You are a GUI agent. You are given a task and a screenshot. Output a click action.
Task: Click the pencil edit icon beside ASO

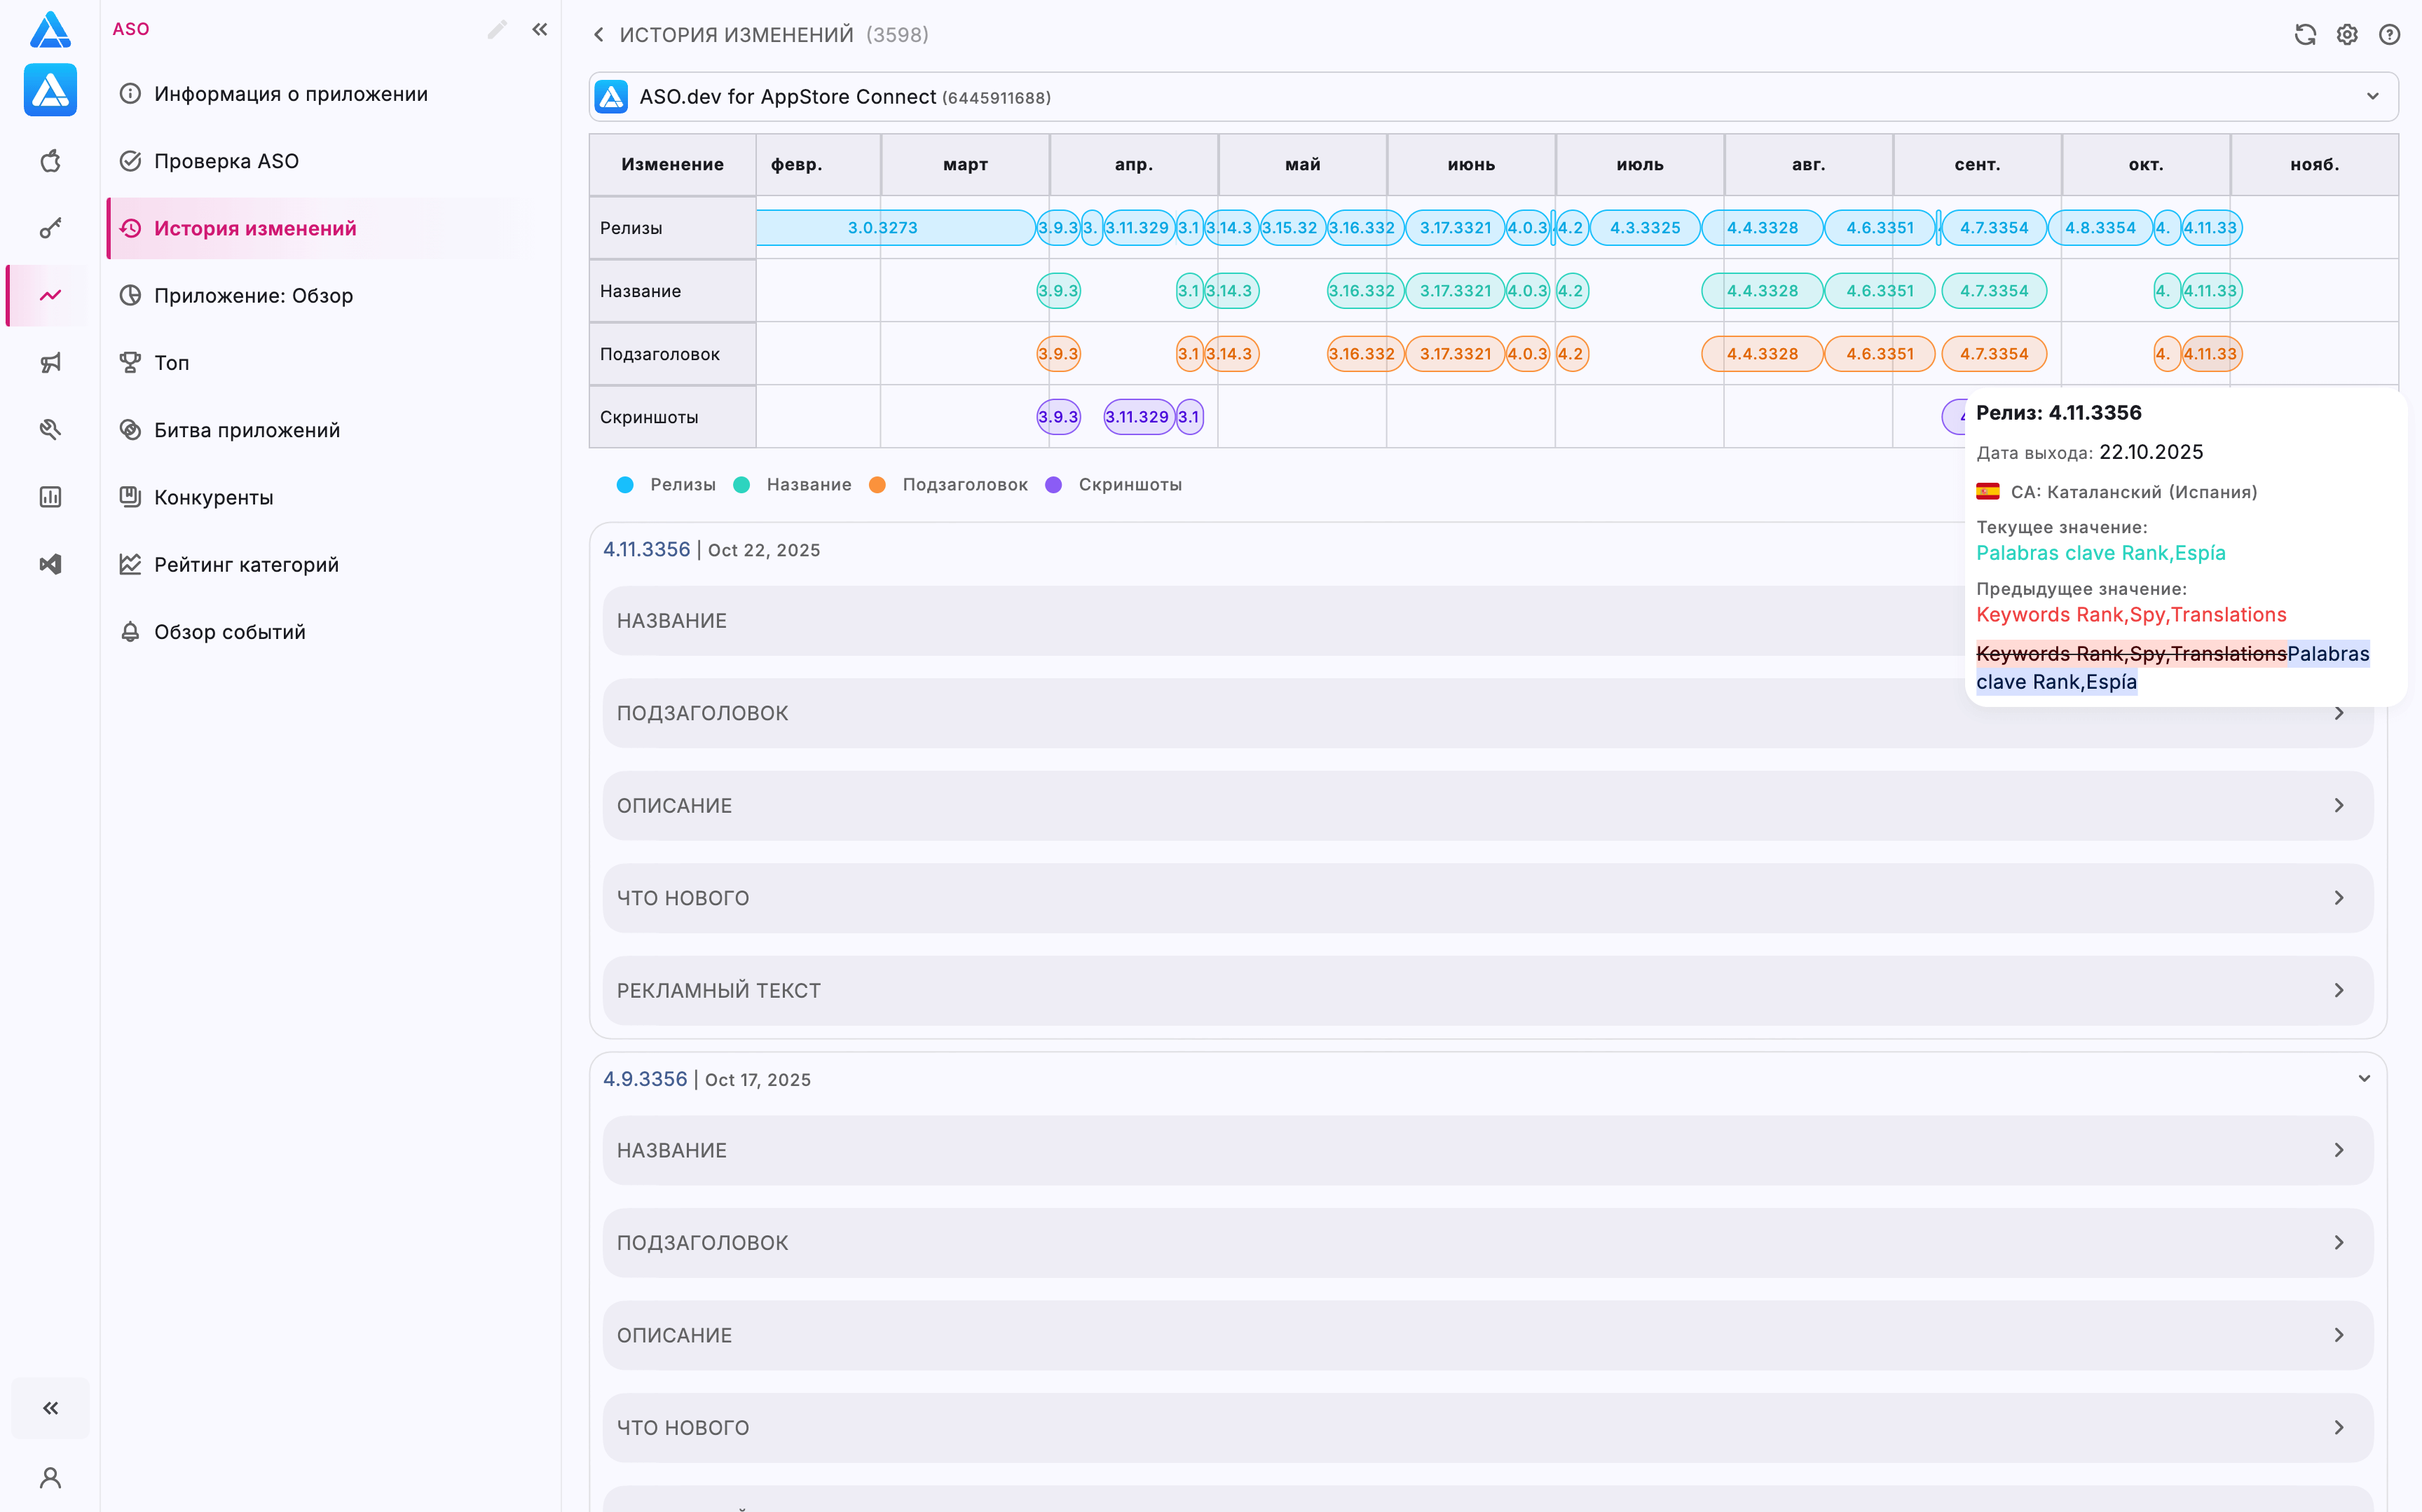pos(497,29)
